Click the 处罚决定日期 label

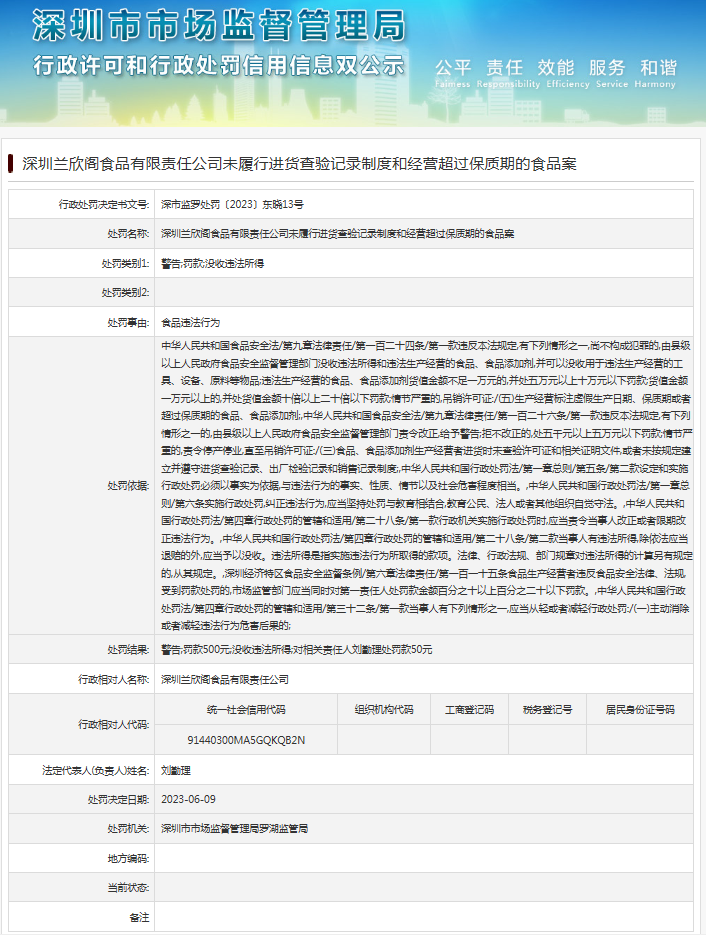coord(118,799)
